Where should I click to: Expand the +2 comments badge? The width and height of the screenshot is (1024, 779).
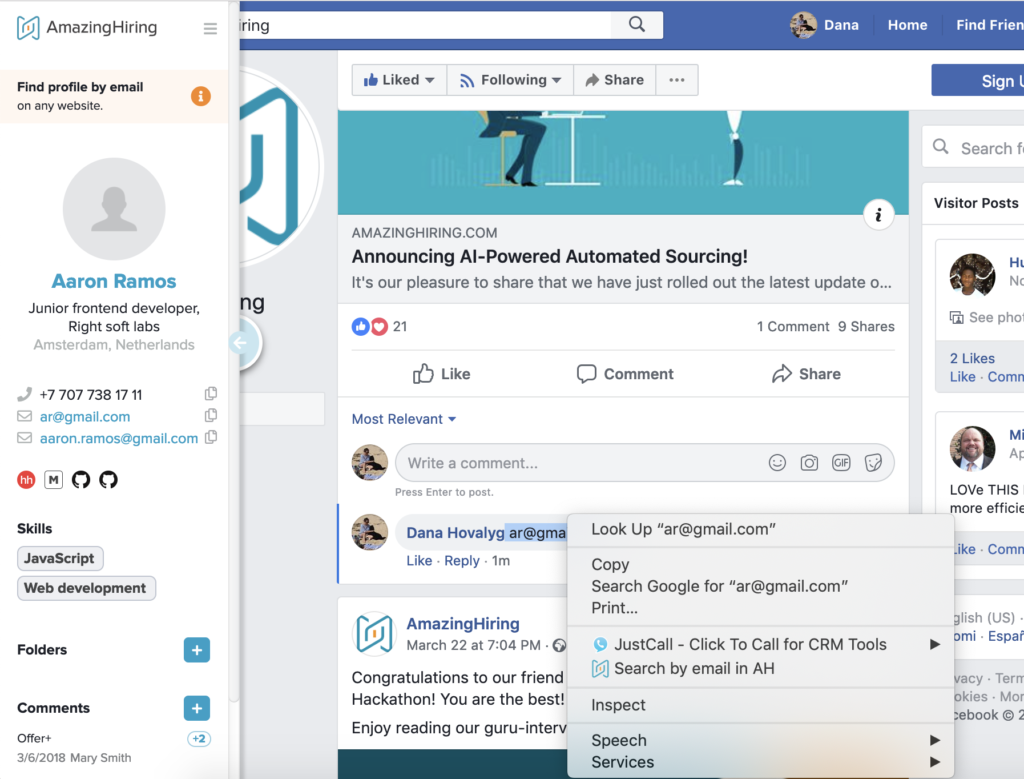(199, 739)
